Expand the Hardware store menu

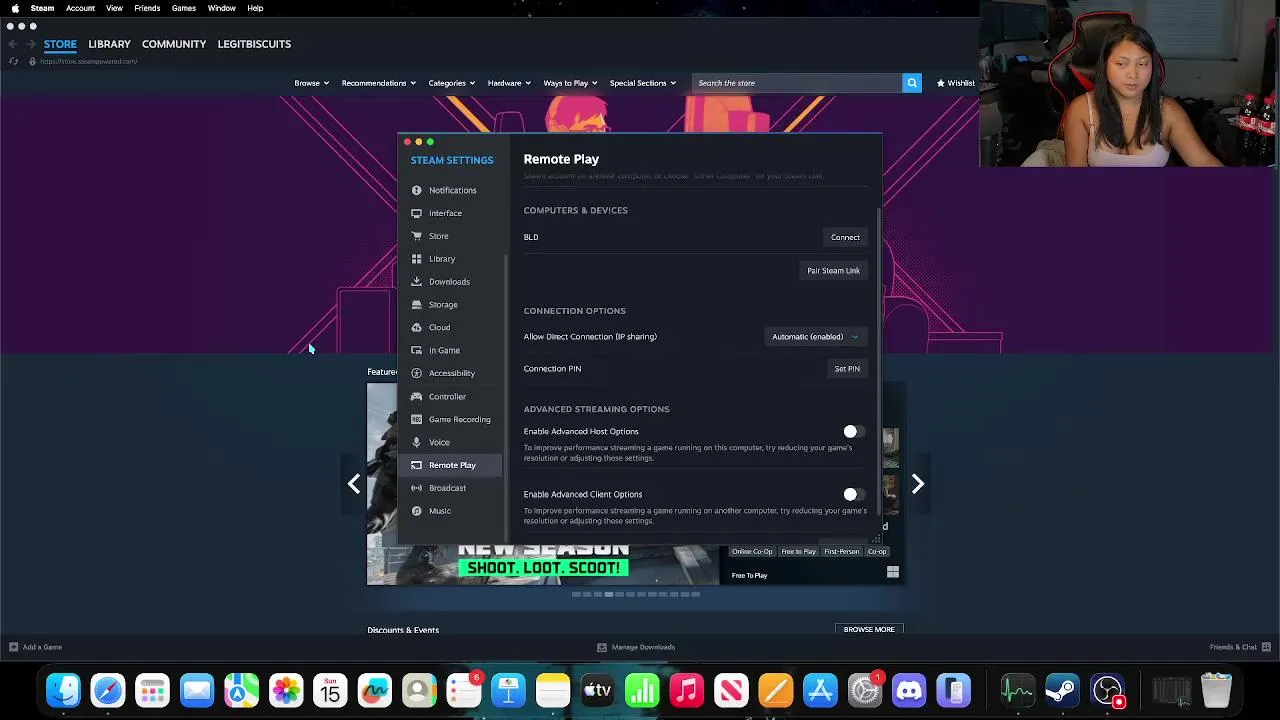[509, 83]
